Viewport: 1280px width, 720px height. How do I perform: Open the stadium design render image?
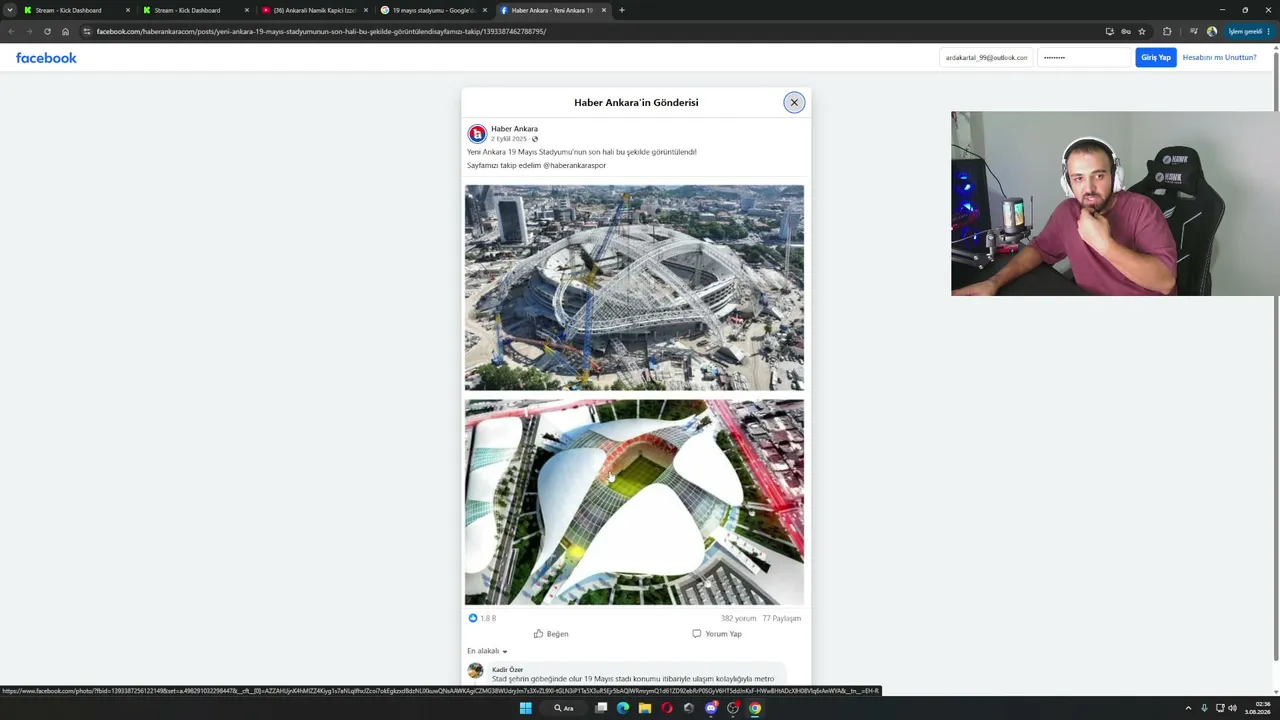[x=634, y=502]
